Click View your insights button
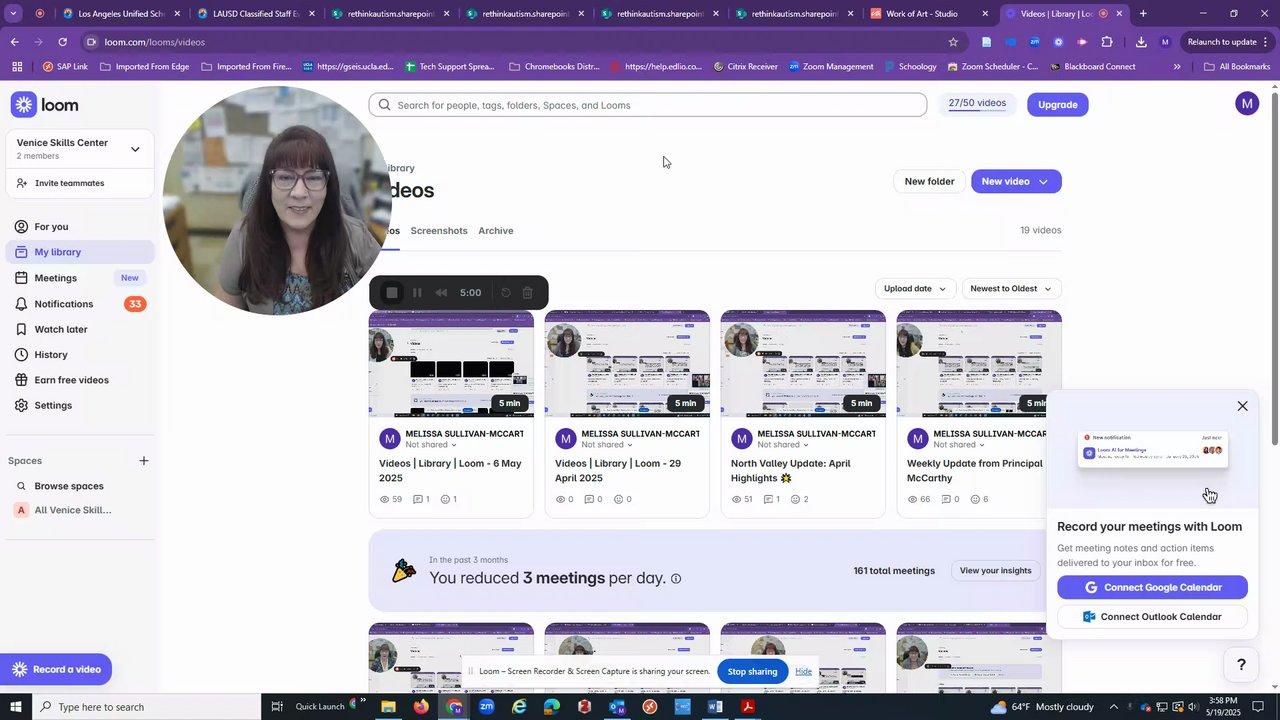Image resolution: width=1280 pixels, height=720 pixels. coord(995,571)
